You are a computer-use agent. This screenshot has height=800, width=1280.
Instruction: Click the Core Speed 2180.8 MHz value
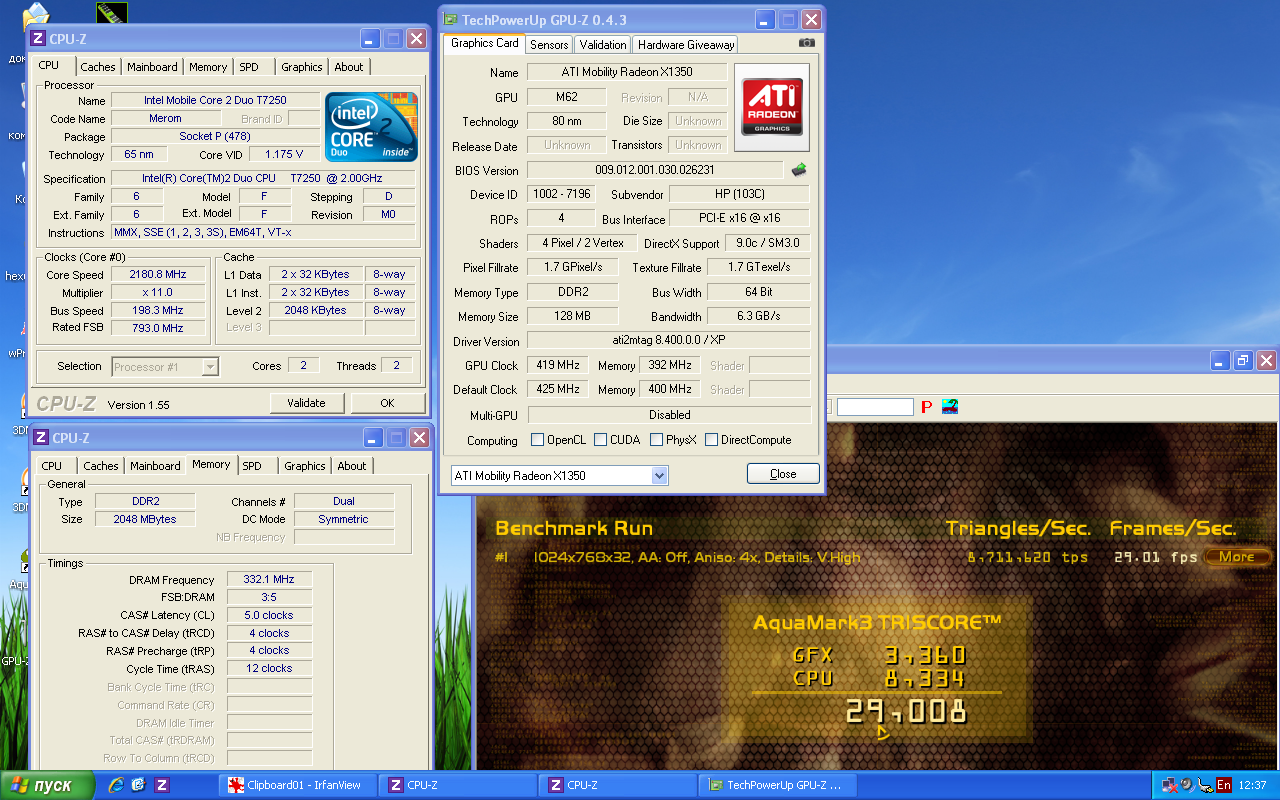[158, 274]
